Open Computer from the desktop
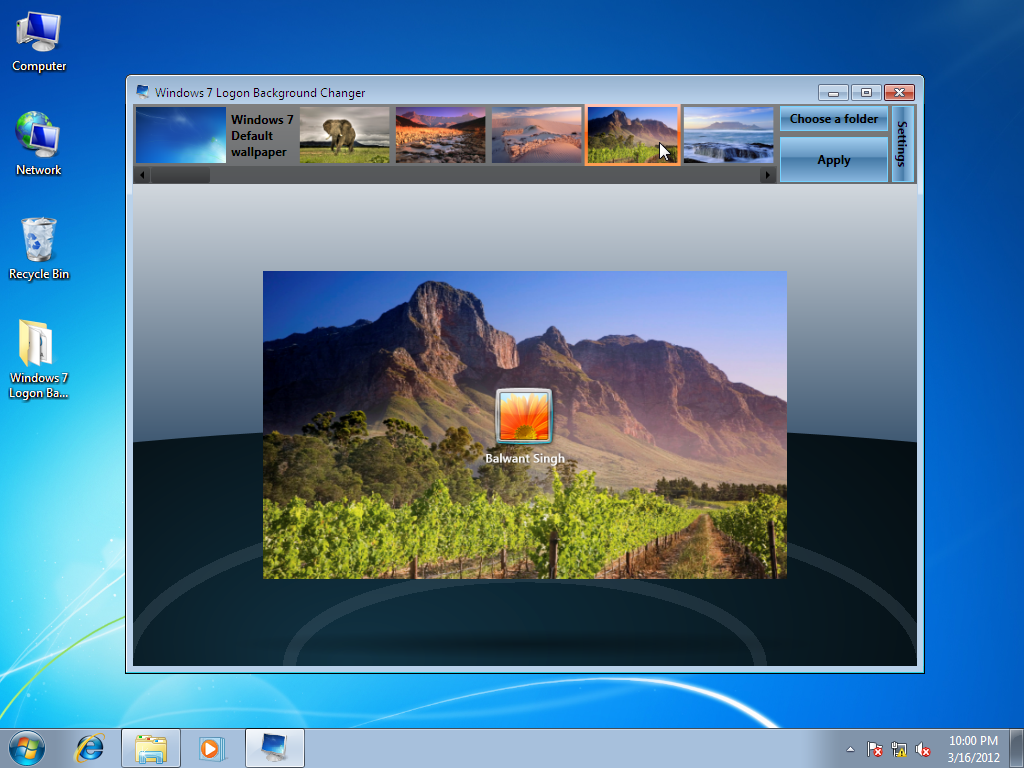The width and height of the screenshot is (1024, 768). 38,38
